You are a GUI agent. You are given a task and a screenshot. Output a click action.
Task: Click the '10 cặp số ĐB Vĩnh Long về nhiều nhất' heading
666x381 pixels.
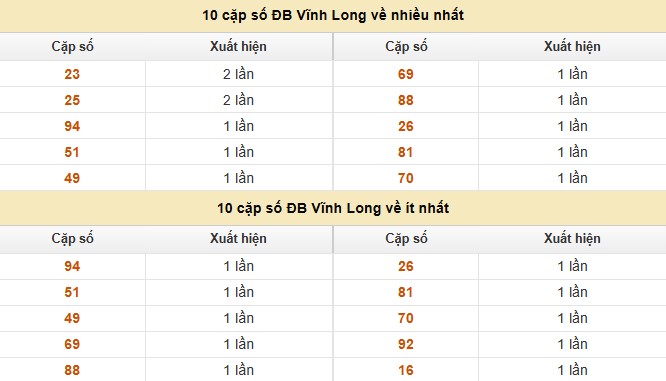click(x=333, y=15)
